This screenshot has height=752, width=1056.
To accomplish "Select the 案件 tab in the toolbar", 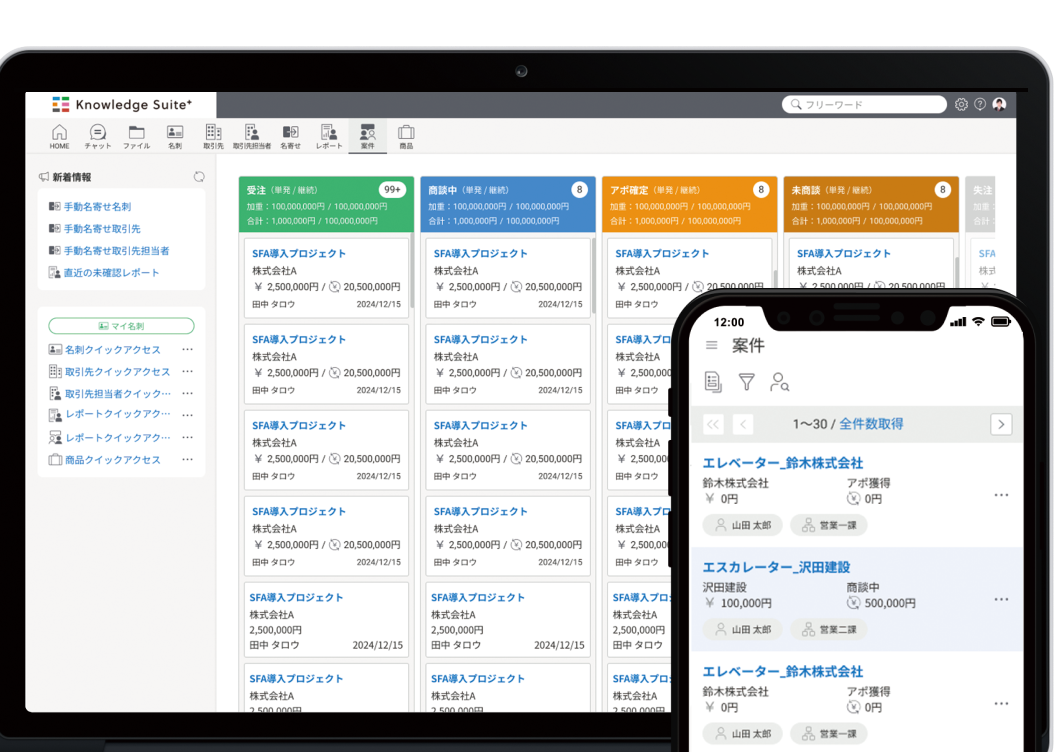I will [x=368, y=137].
